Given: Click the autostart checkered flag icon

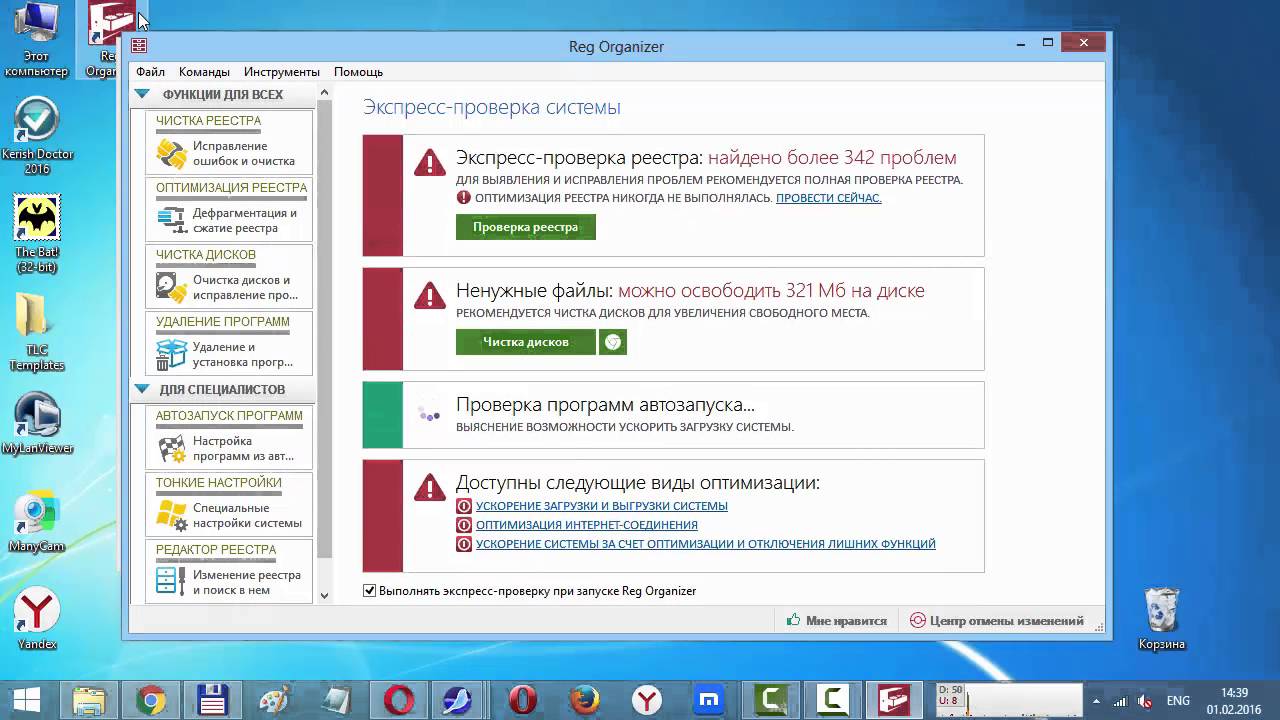Looking at the screenshot, I should coord(172,448).
